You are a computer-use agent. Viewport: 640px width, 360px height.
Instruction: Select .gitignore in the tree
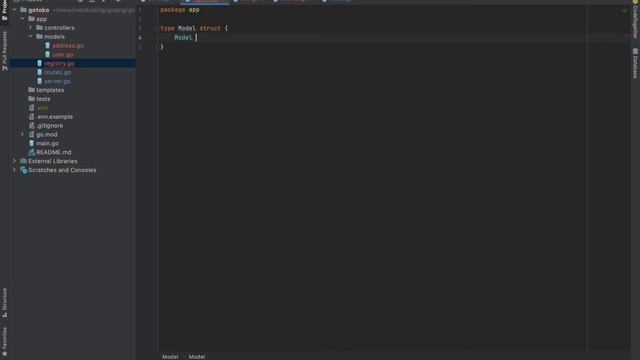click(50, 126)
